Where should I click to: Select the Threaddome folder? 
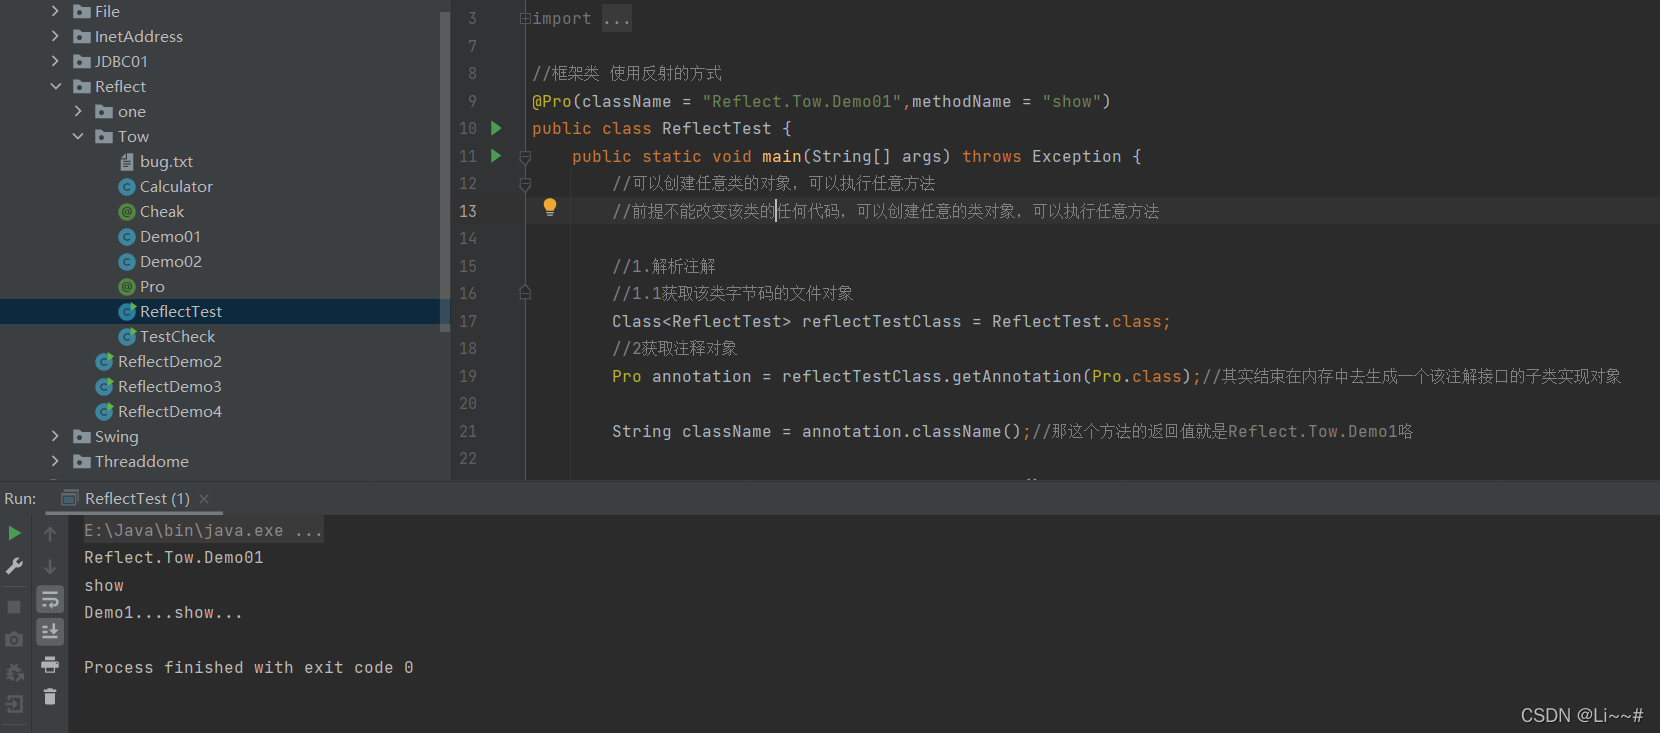click(x=142, y=461)
